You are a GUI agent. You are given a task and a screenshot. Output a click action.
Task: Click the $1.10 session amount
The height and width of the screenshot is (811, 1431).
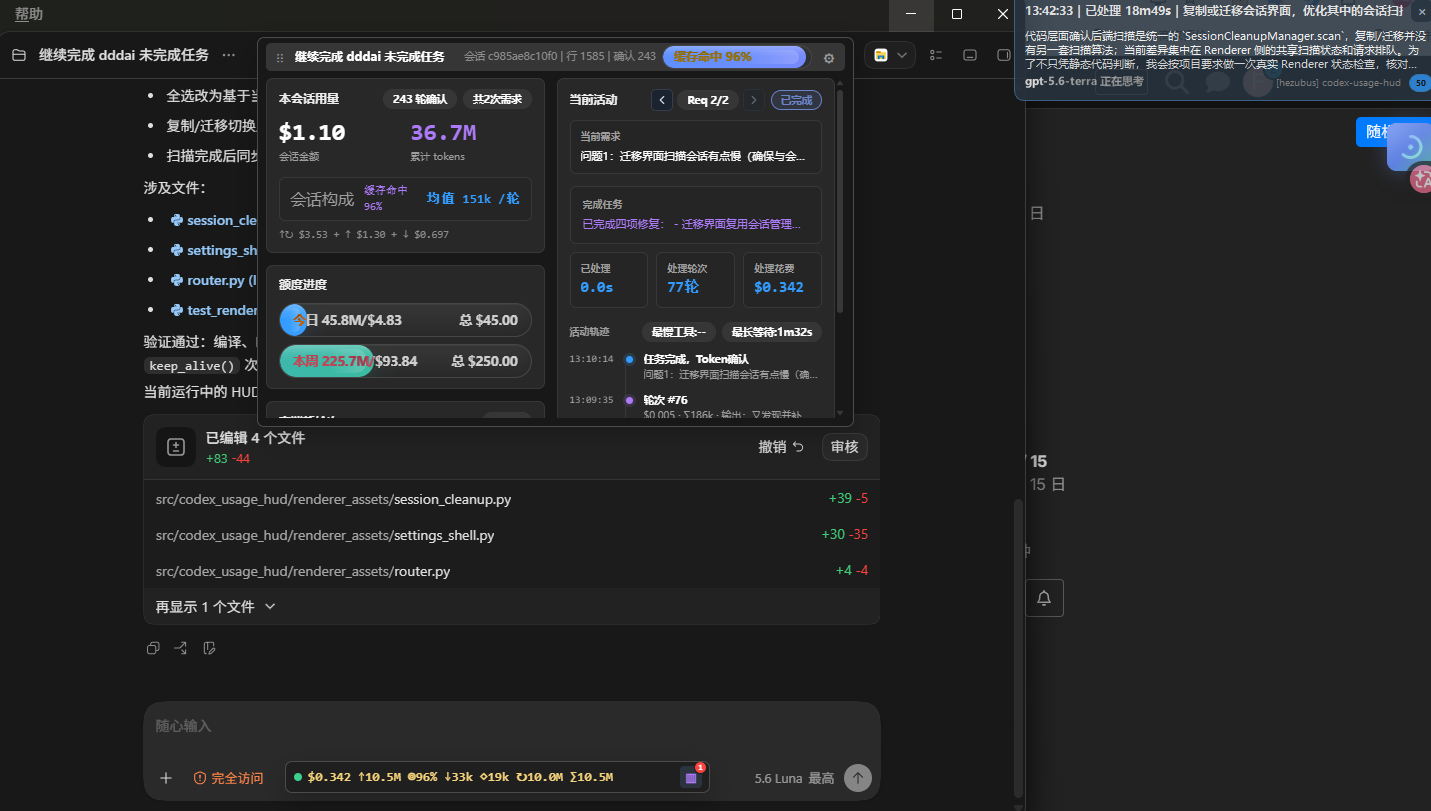point(312,133)
